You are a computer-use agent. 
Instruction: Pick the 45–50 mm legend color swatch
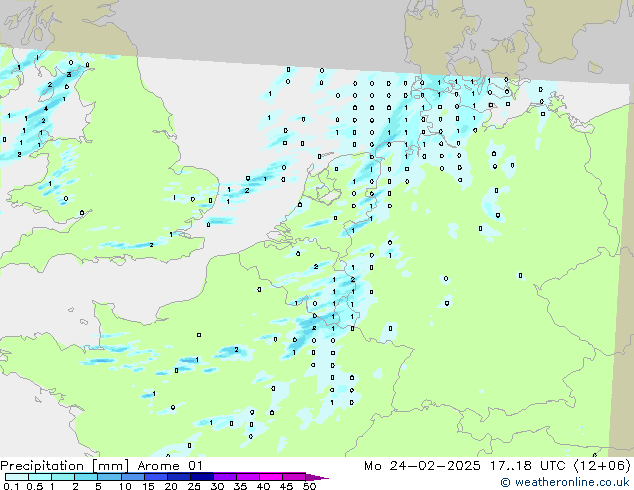(294, 477)
